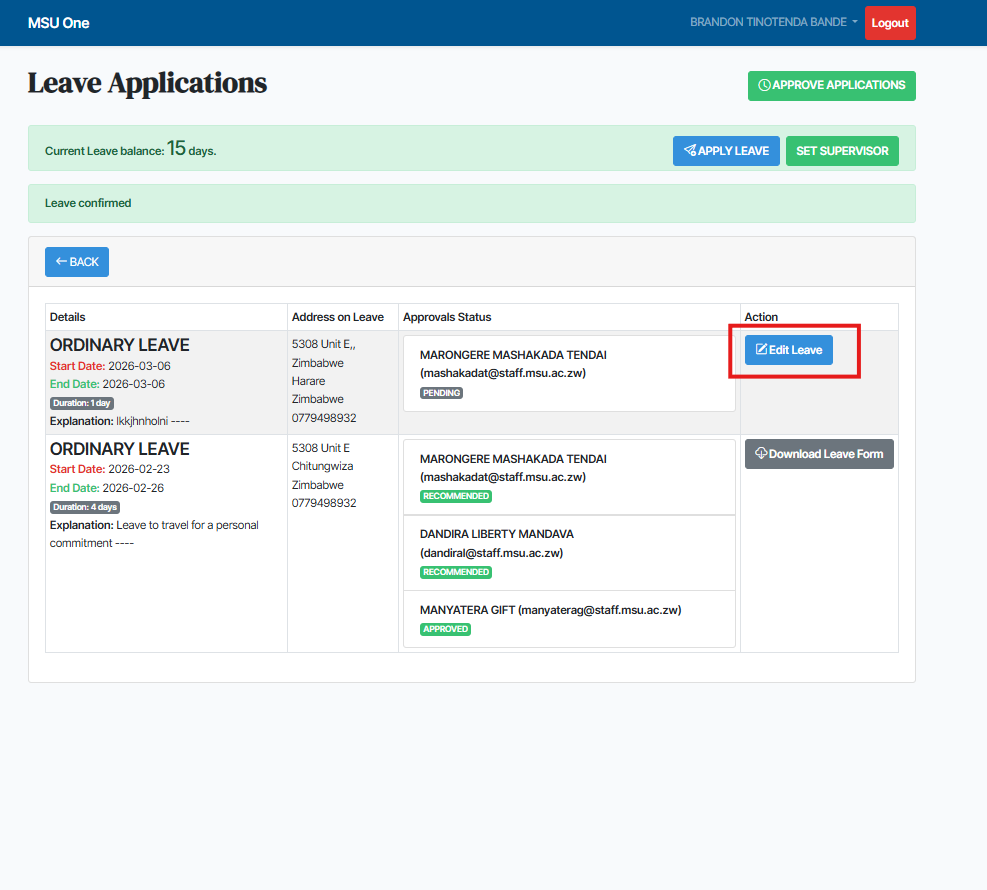Click the clock icon on Approve Applications

point(765,86)
